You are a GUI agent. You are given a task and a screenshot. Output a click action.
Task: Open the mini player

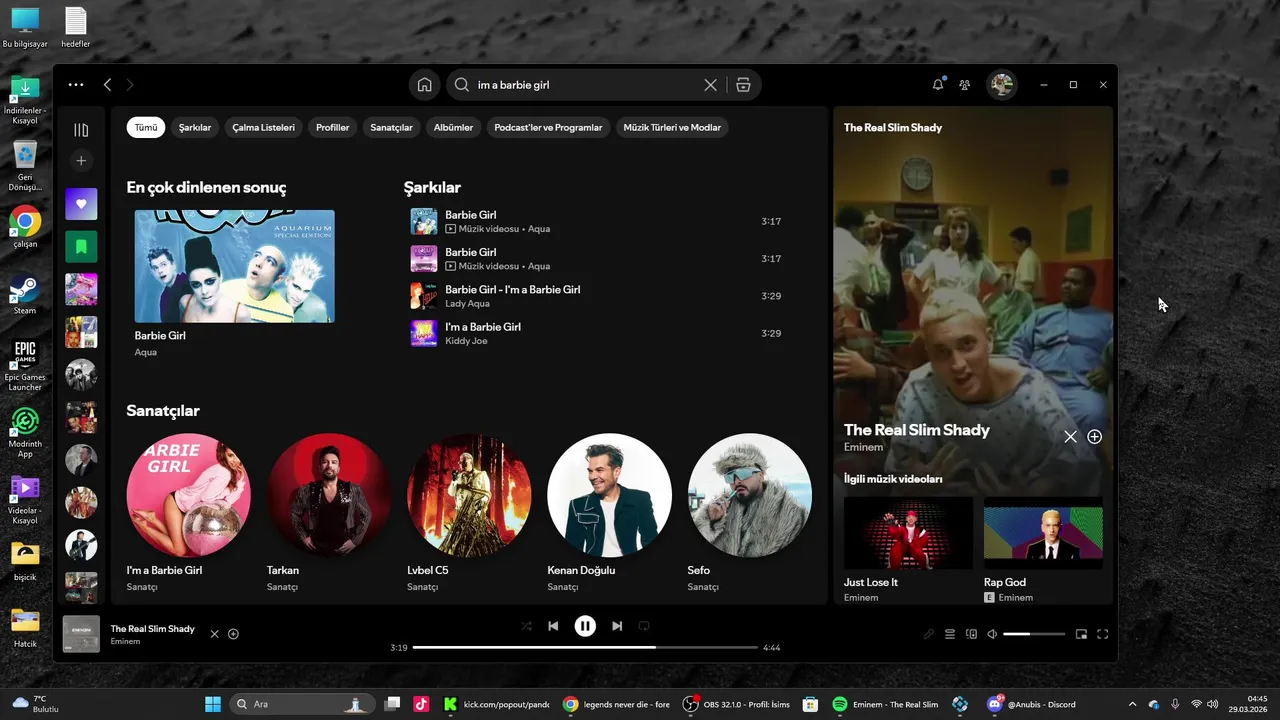(1081, 634)
